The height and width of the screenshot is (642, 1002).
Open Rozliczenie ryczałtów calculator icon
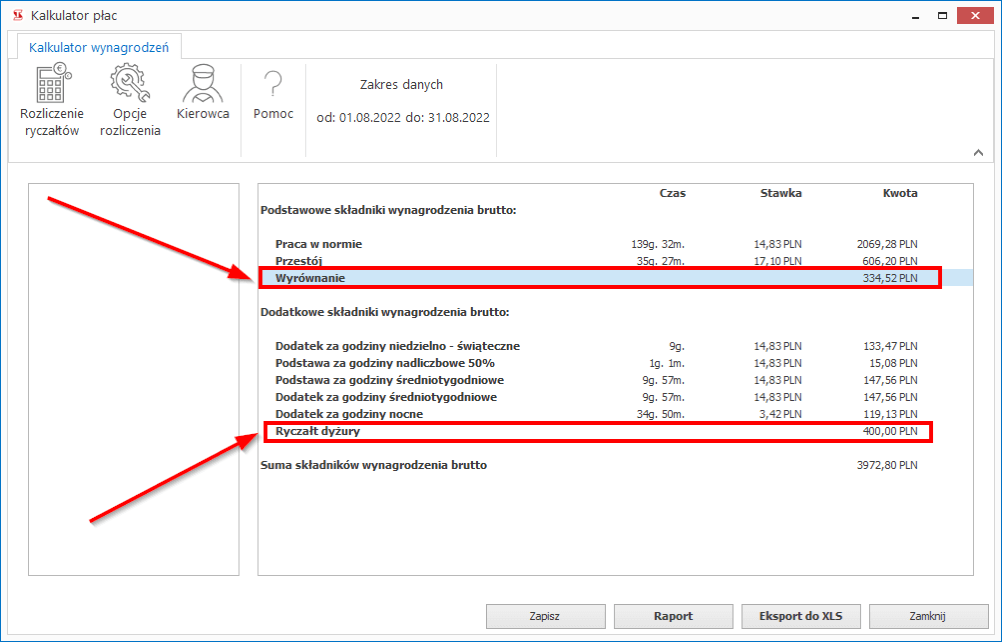tap(52, 85)
